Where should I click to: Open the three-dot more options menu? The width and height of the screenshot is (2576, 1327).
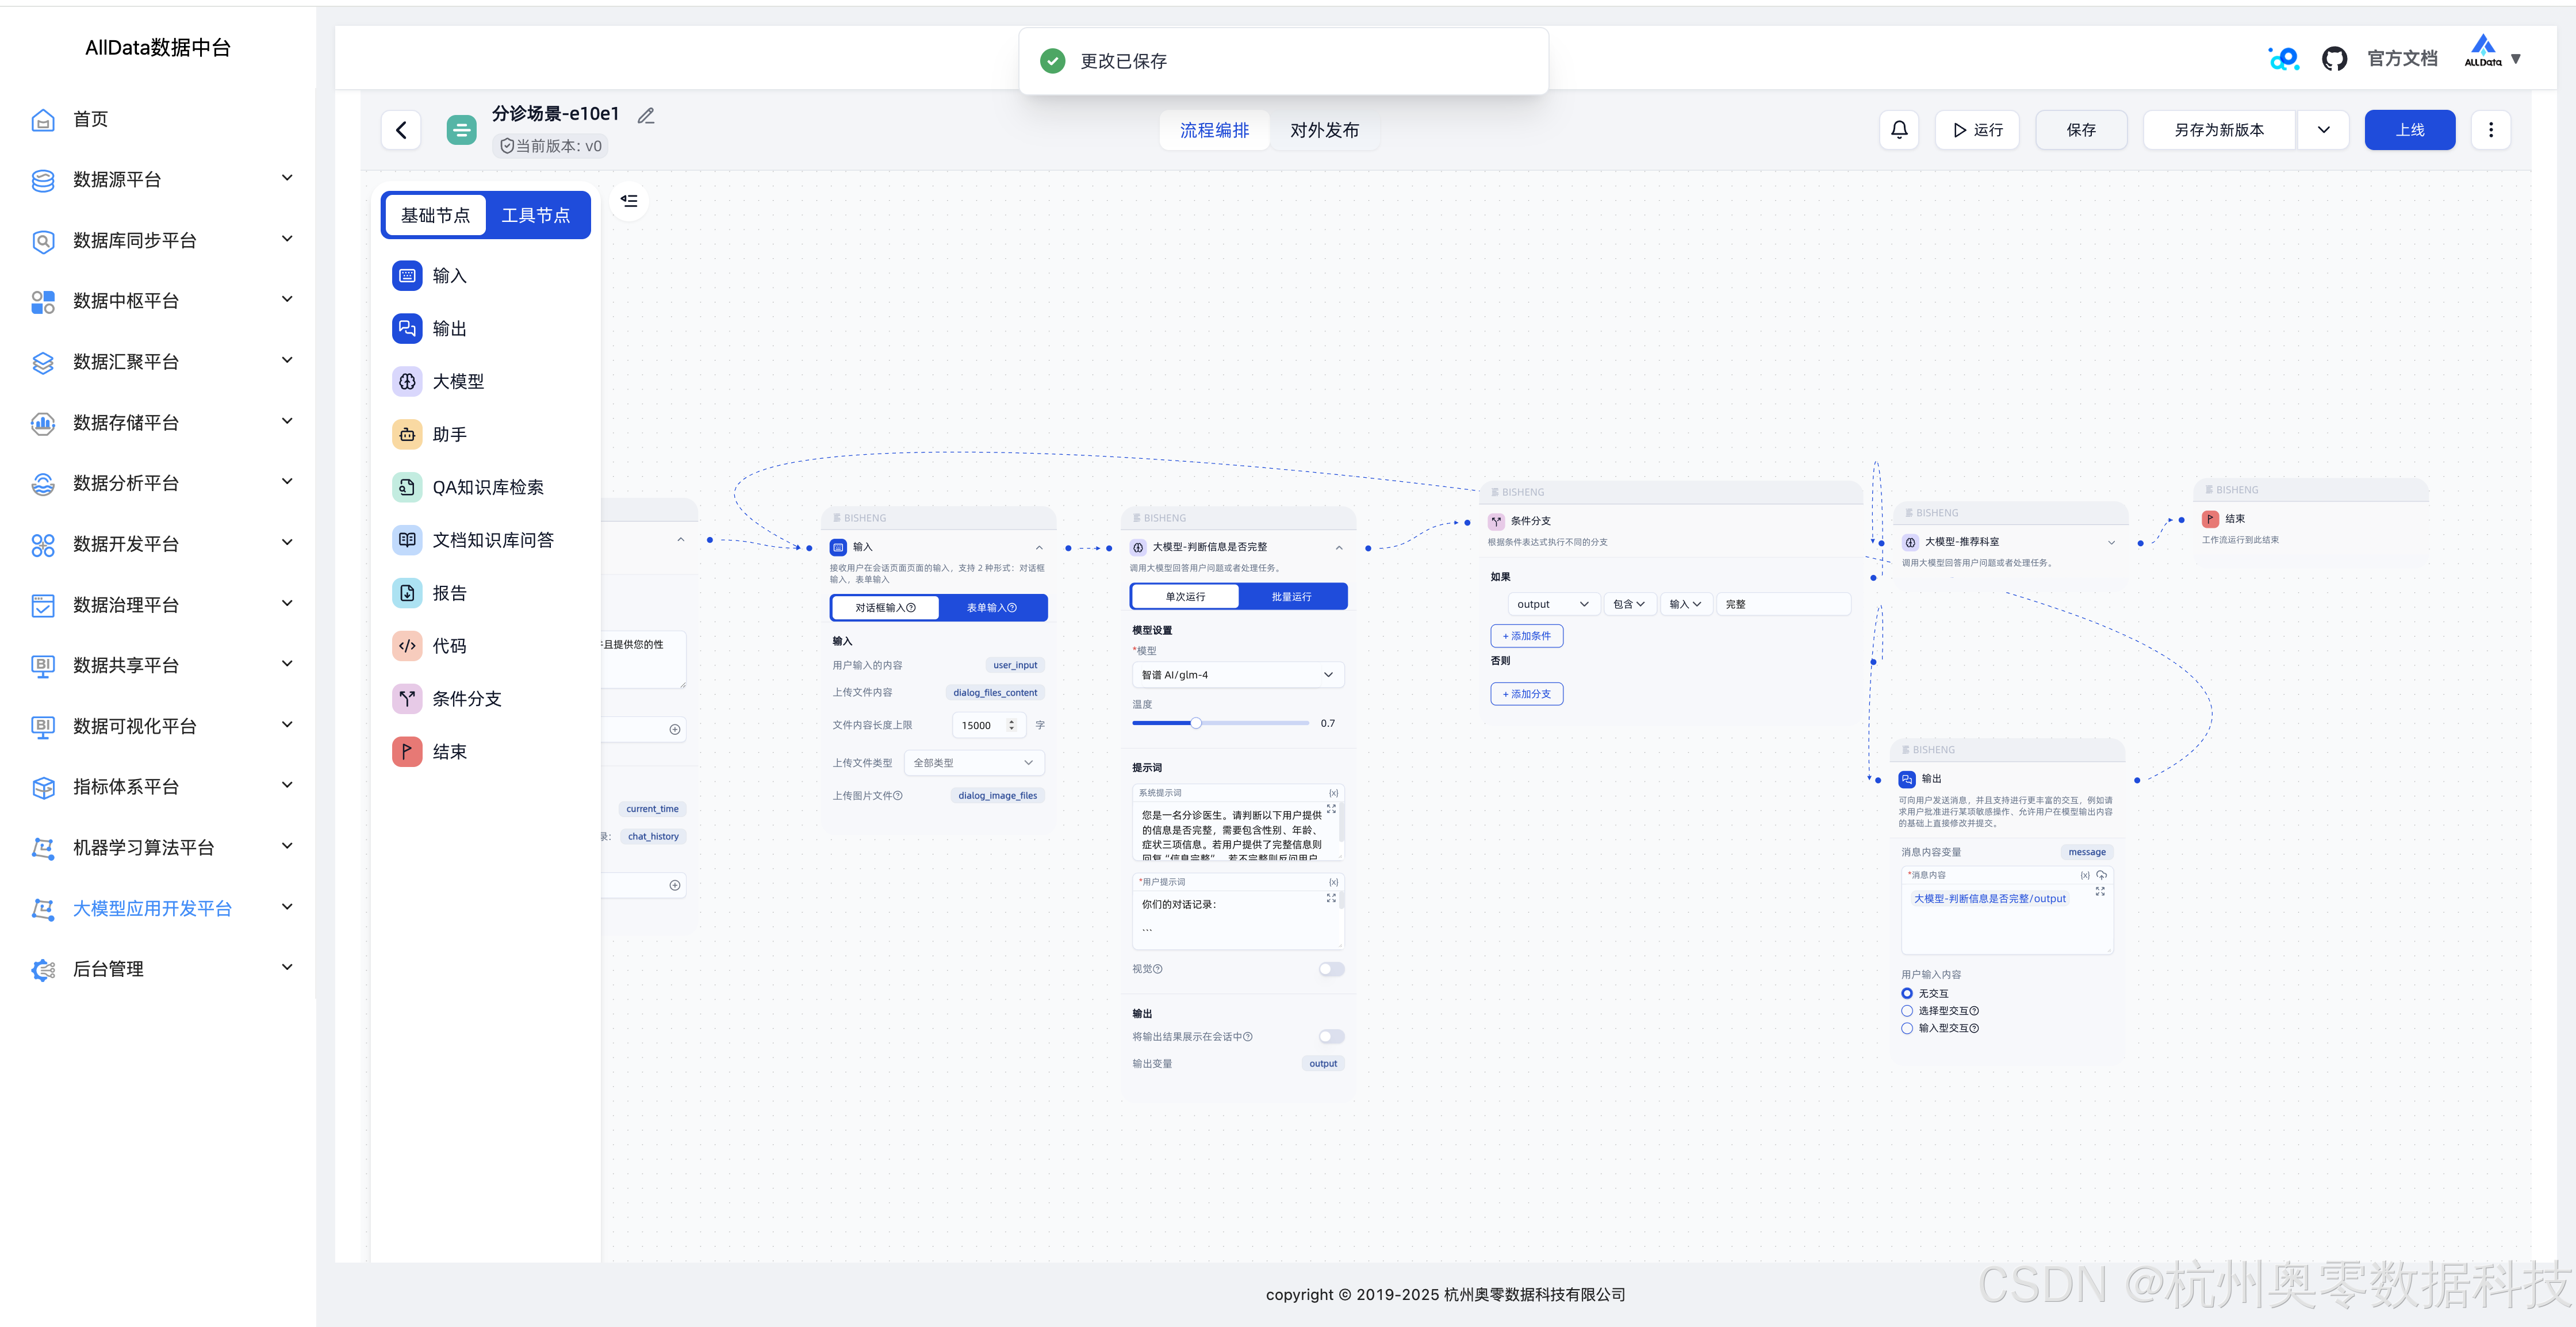tap(2490, 130)
